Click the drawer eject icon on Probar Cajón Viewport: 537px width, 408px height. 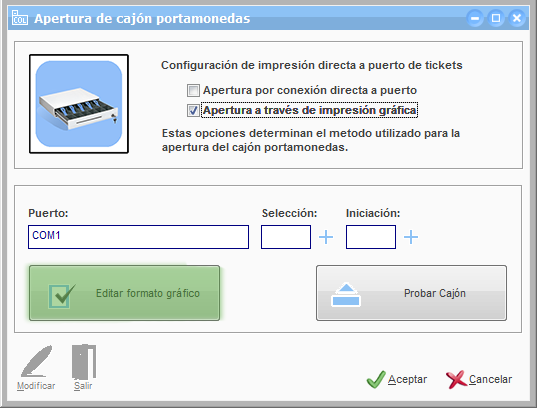point(346,295)
